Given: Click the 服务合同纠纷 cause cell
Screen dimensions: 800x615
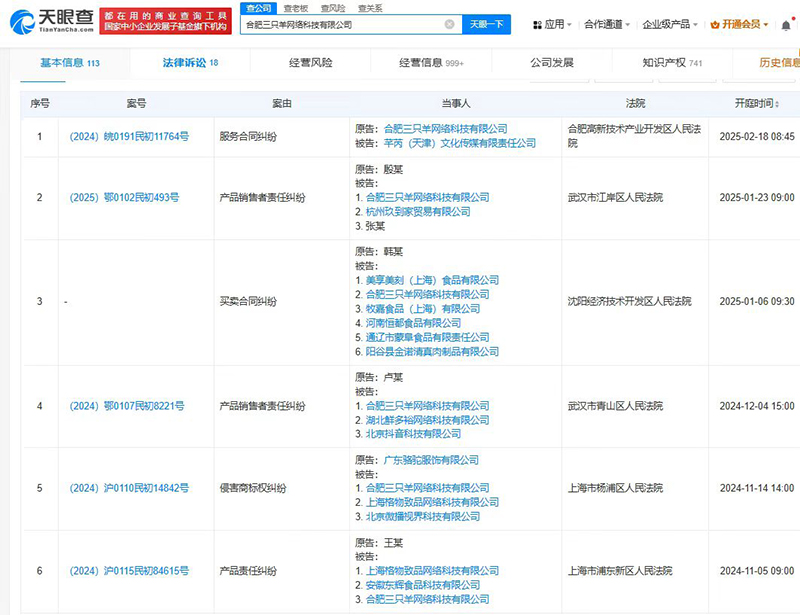Looking at the screenshot, I should click(248, 136).
